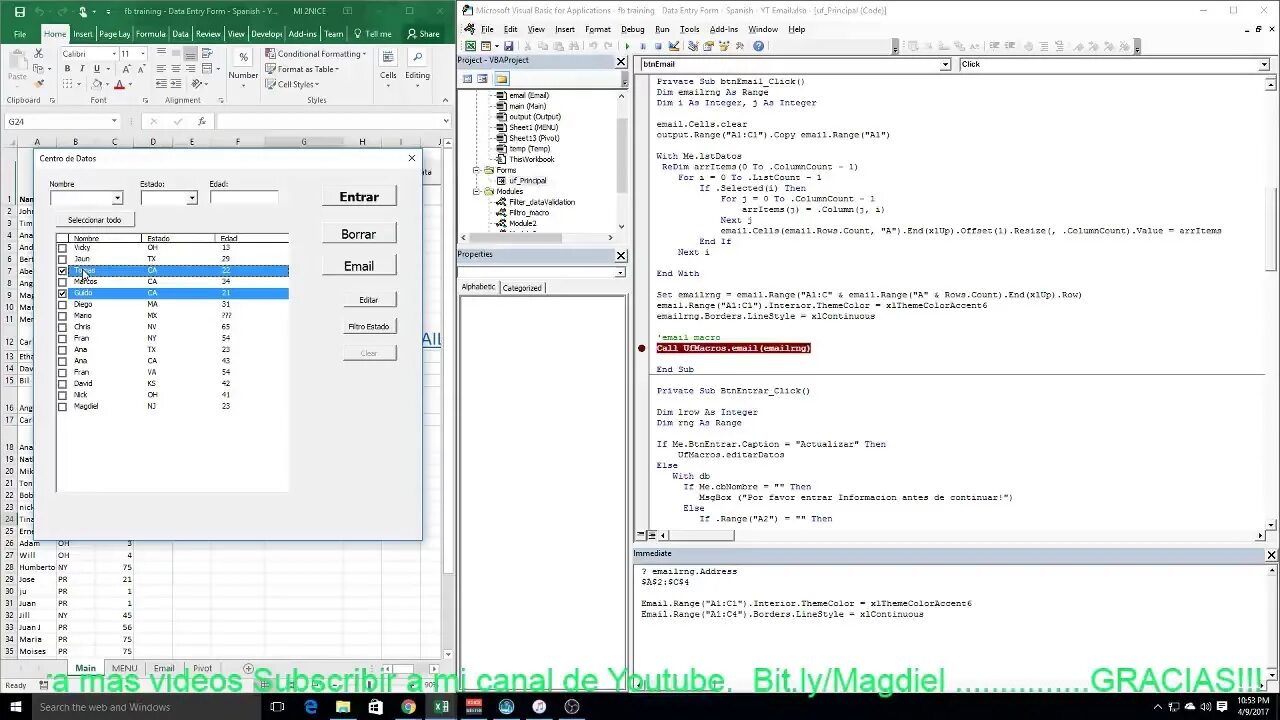Check the checkbox for Jaun row
Screen dimensions: 1280x720
(x=62, y=259)
